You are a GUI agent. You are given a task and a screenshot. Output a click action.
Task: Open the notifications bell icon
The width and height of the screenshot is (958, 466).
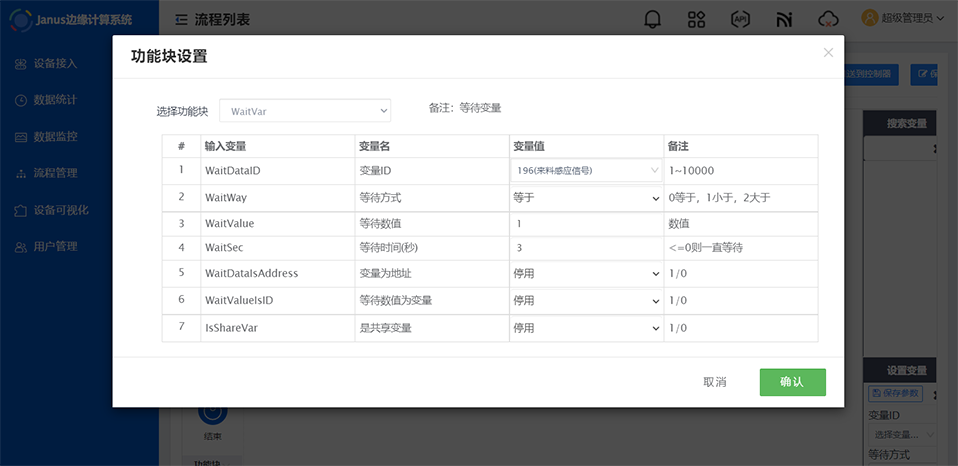tap(653, 20)
